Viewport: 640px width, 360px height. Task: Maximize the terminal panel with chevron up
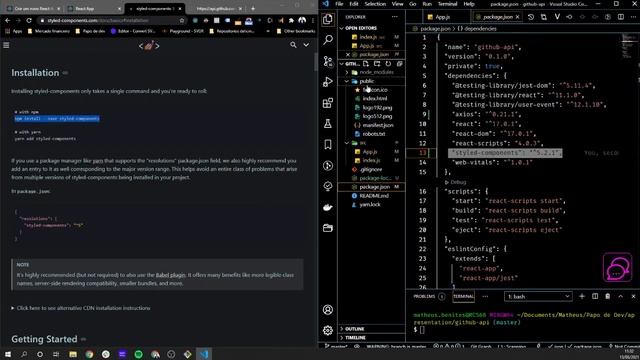[x=621, y=296]
